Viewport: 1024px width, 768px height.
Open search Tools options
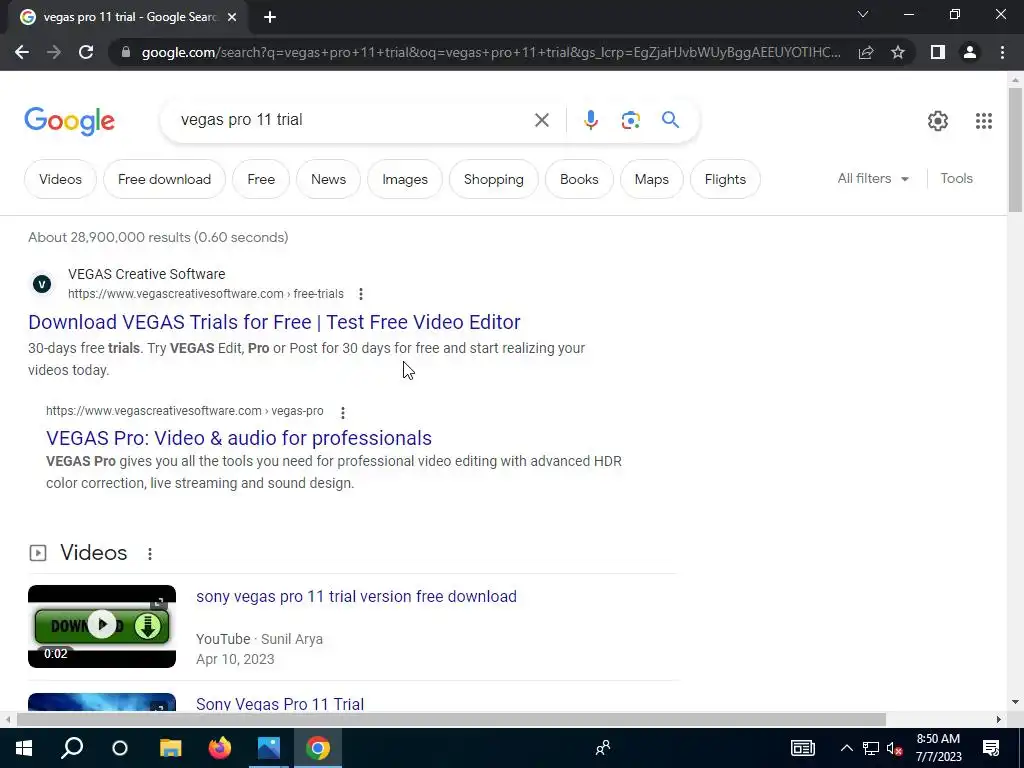tap(956, 178)
